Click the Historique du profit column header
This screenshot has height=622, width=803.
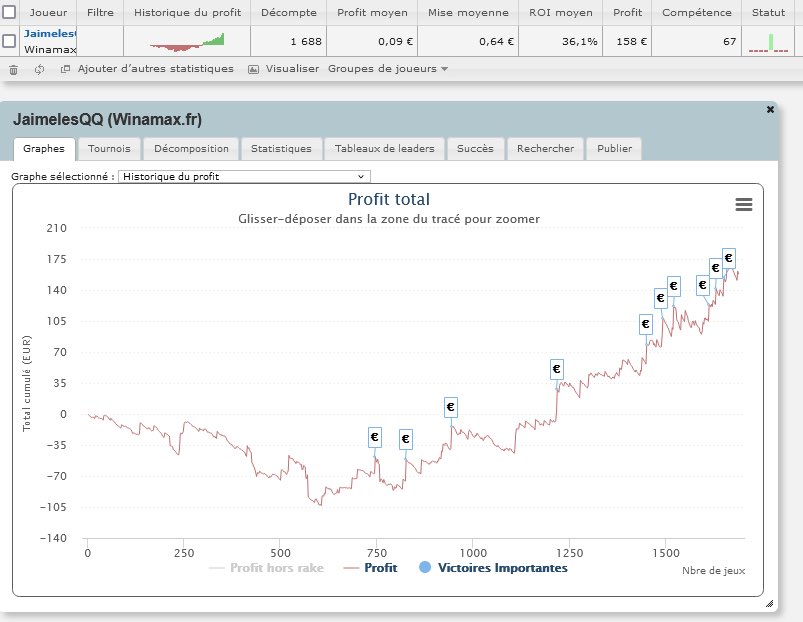point(187,12)
